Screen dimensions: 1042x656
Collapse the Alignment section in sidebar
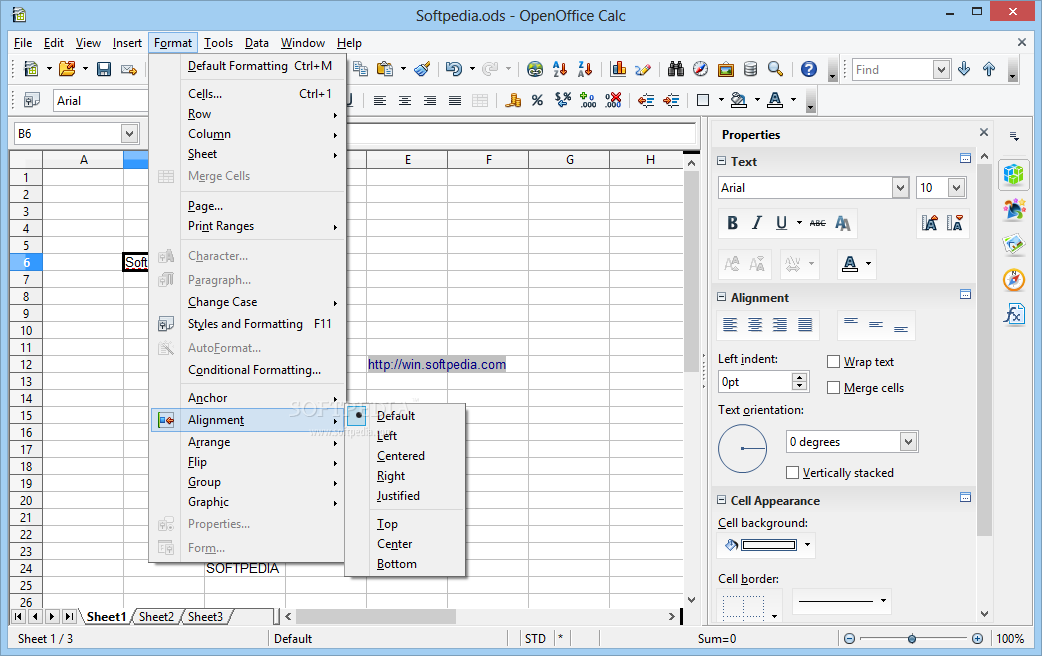[722, 297]
